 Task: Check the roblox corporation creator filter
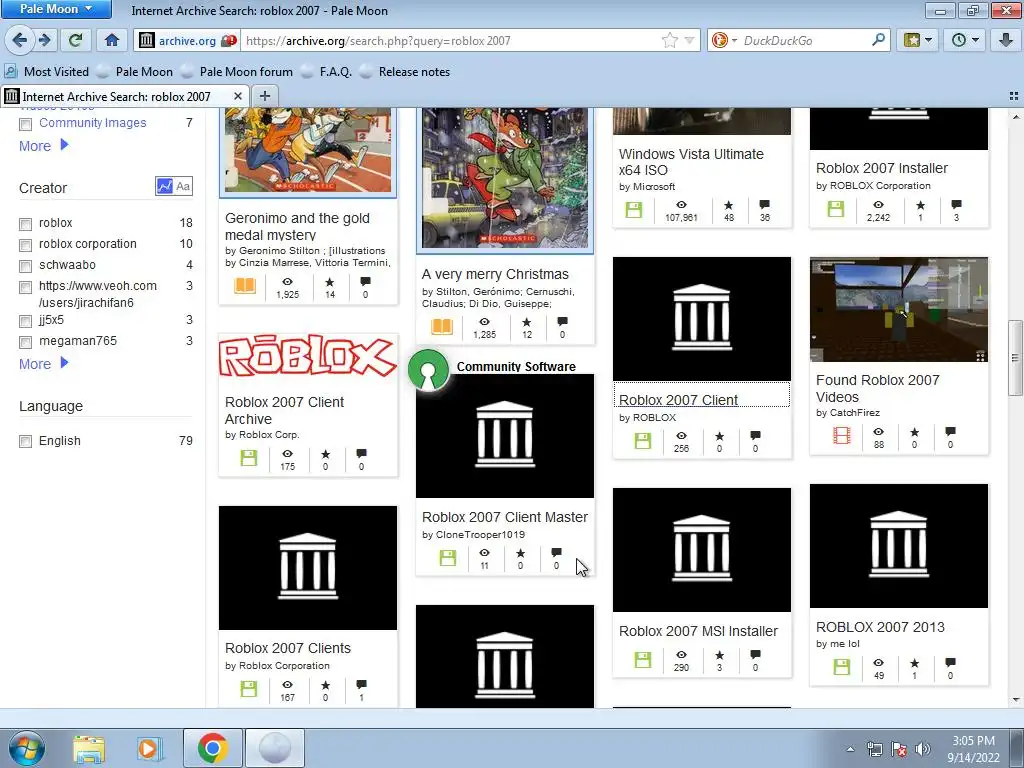coord(25,245)
